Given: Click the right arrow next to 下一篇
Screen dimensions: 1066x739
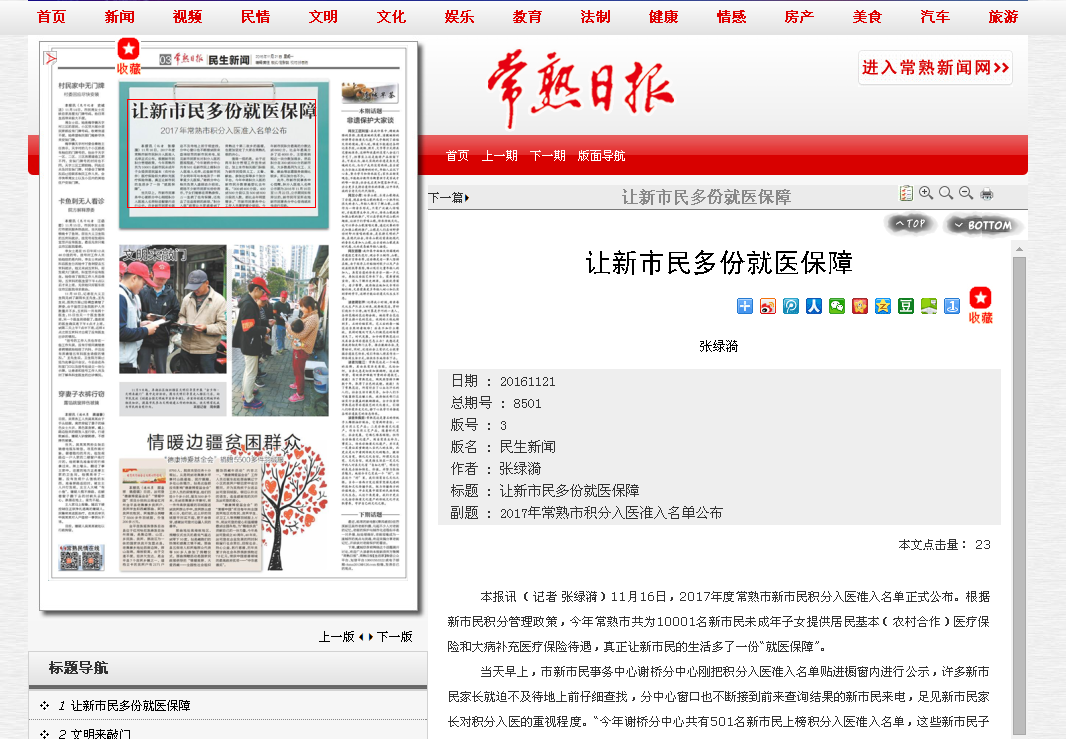Looking at the screenshot, I should tap(467, 198).
